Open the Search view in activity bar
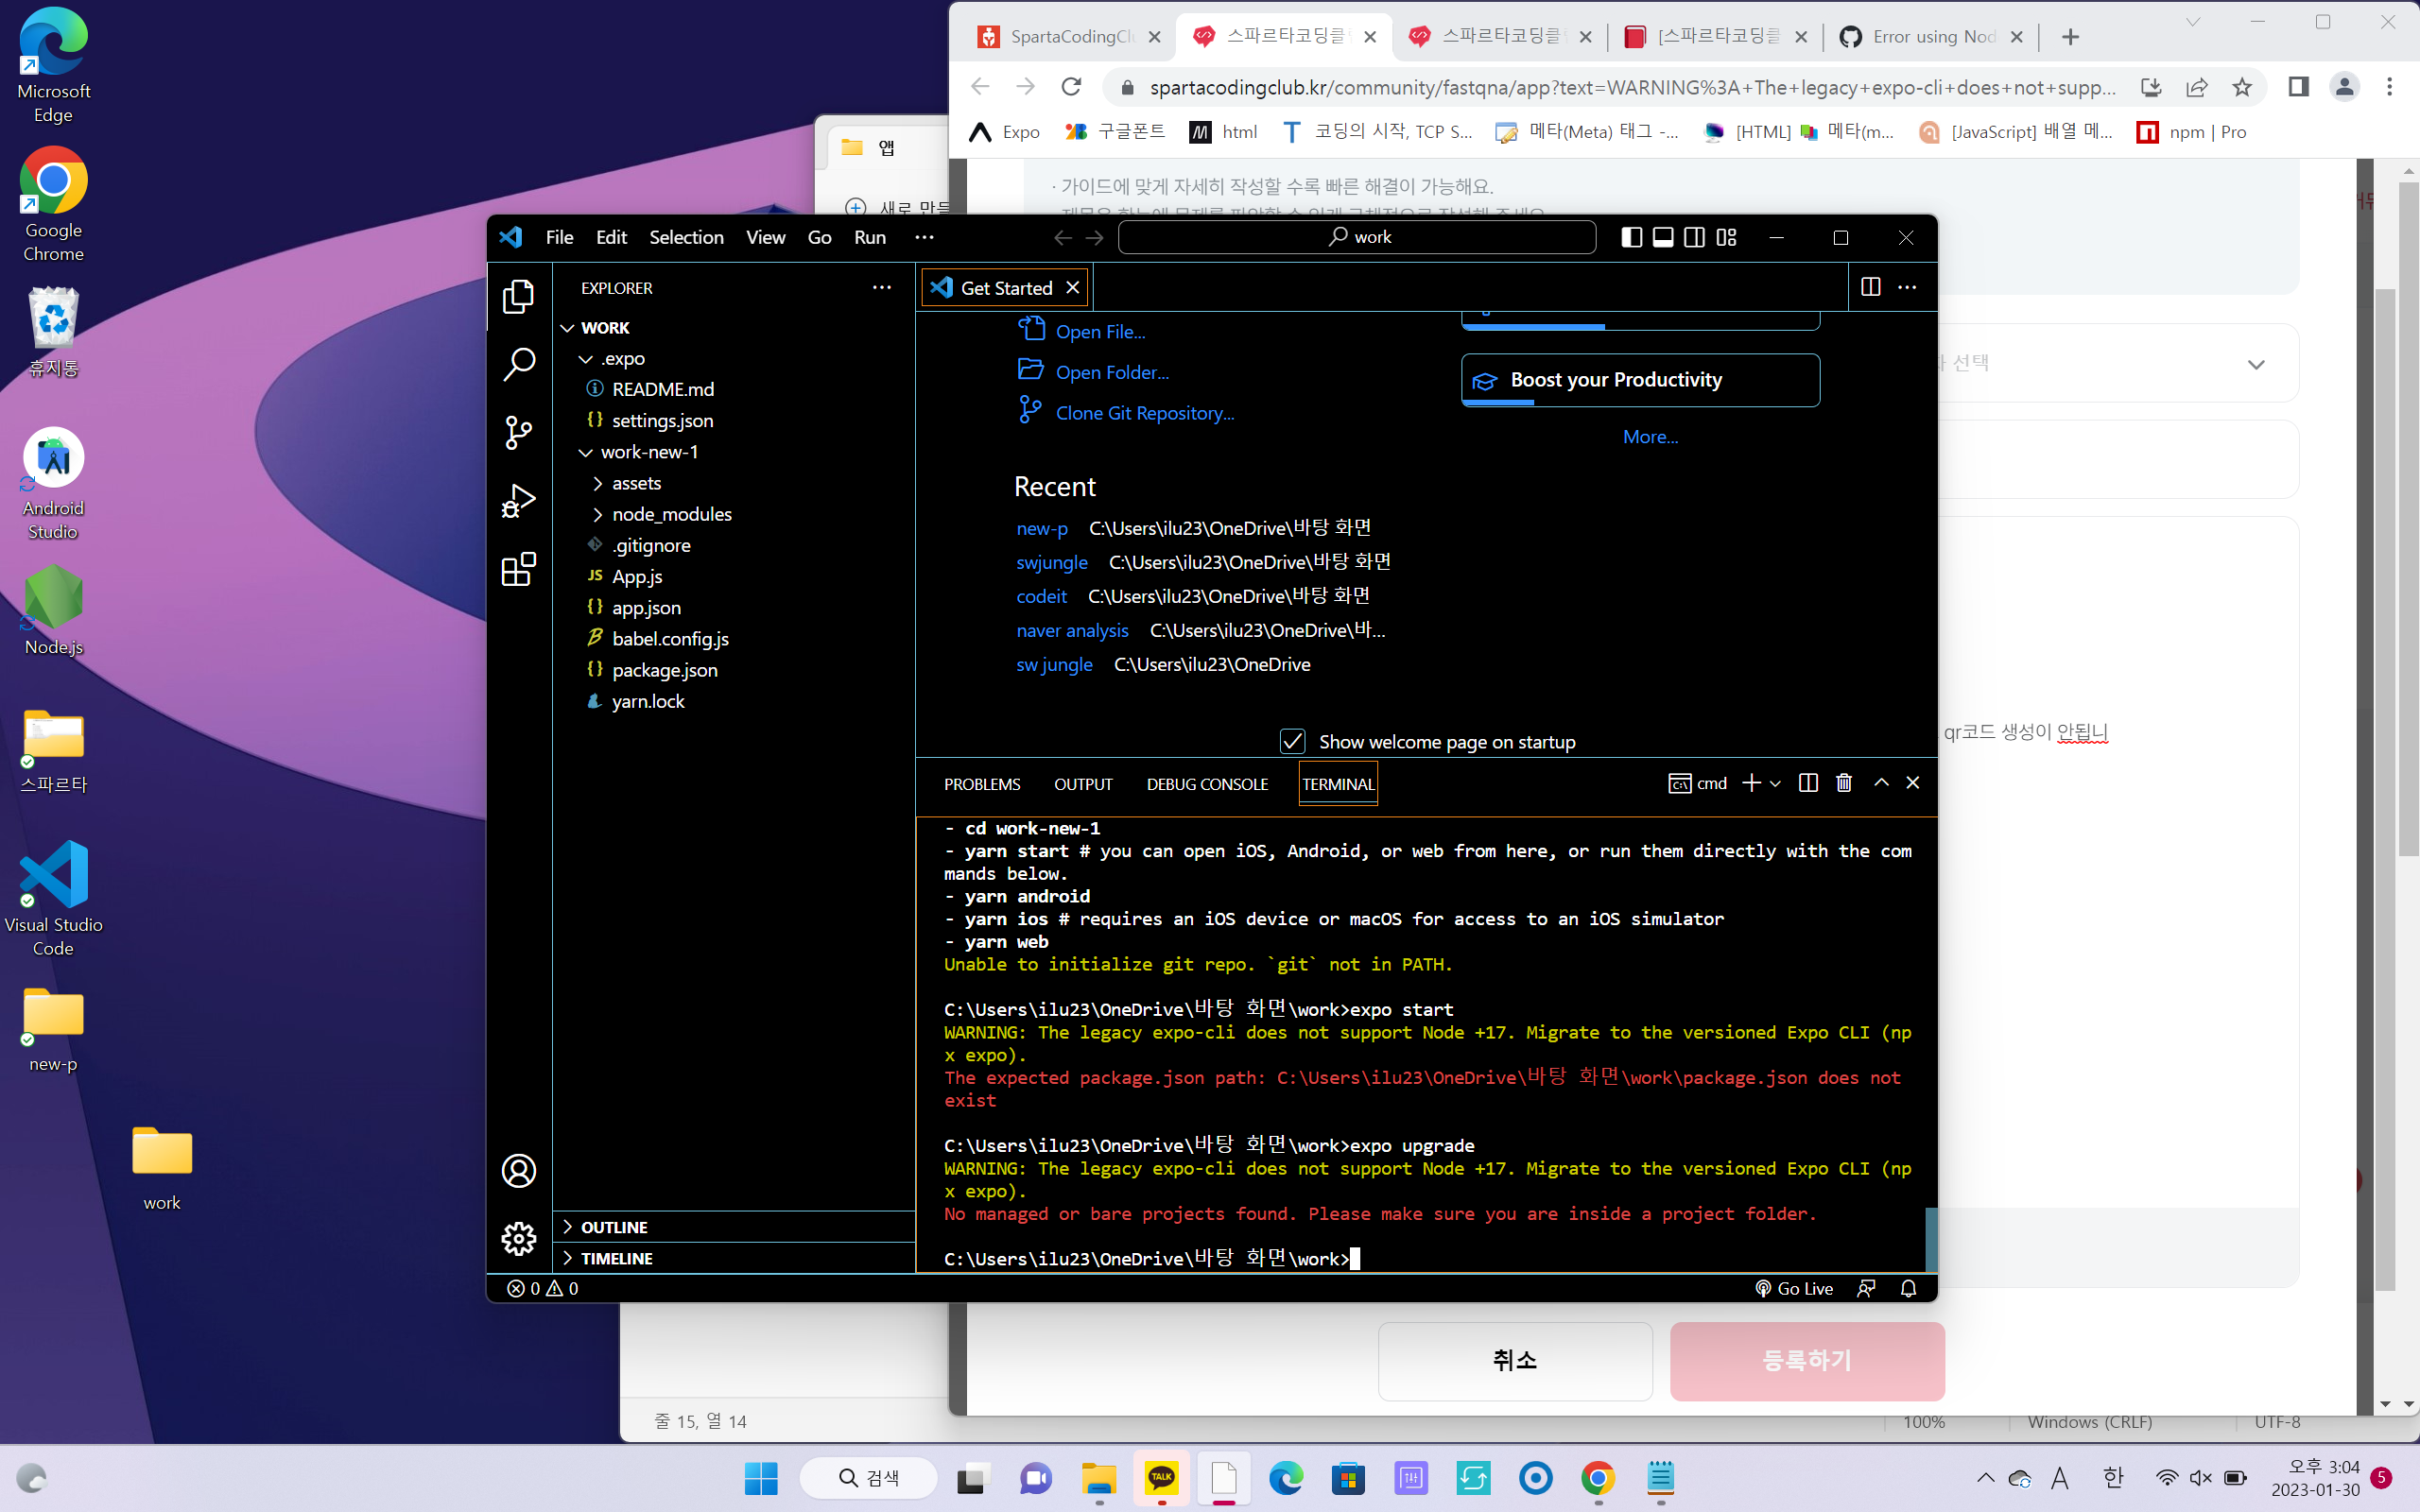Image resolution: width=2420 pixels, height=1512 pixels. pos(518,365)
